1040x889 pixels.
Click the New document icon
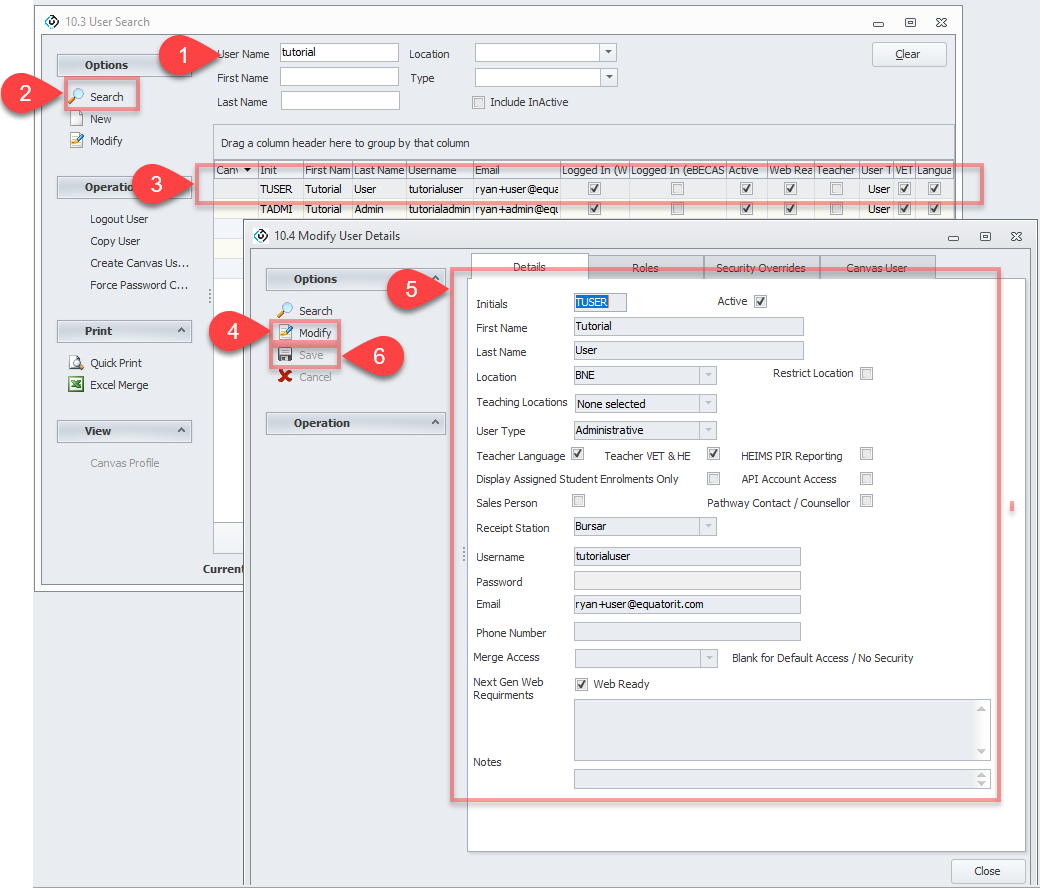tap(77, 119)
